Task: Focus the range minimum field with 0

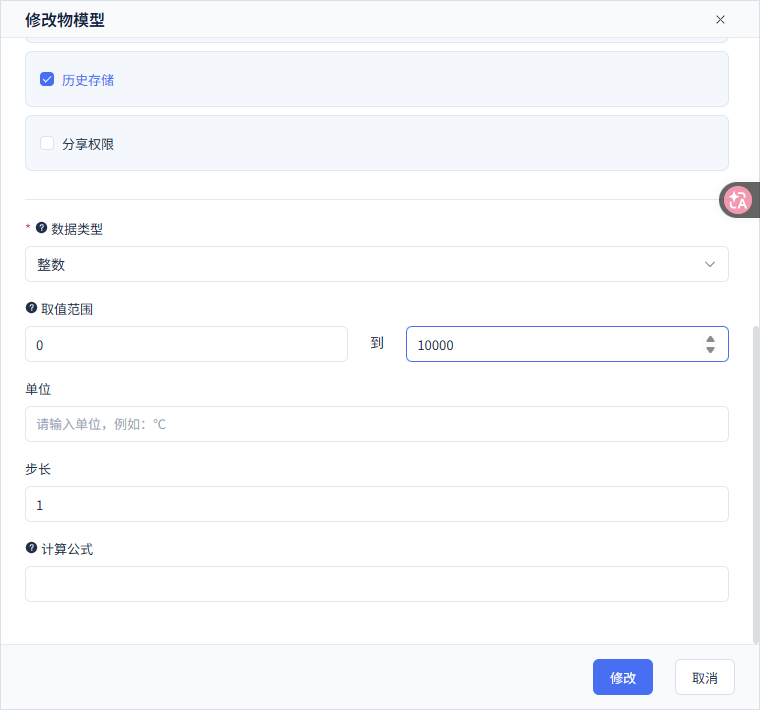Action: 186,344
